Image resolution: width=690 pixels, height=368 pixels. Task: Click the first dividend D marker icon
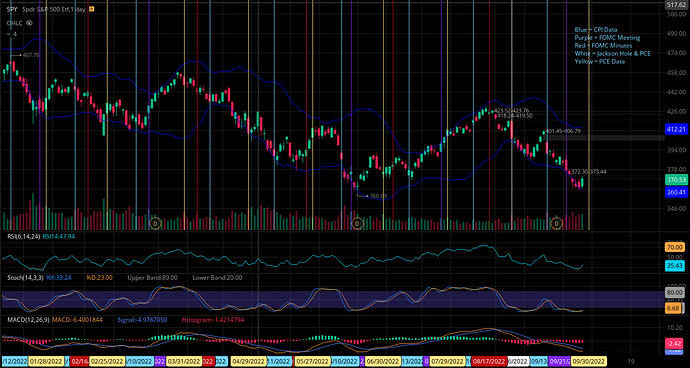(155, 223)
